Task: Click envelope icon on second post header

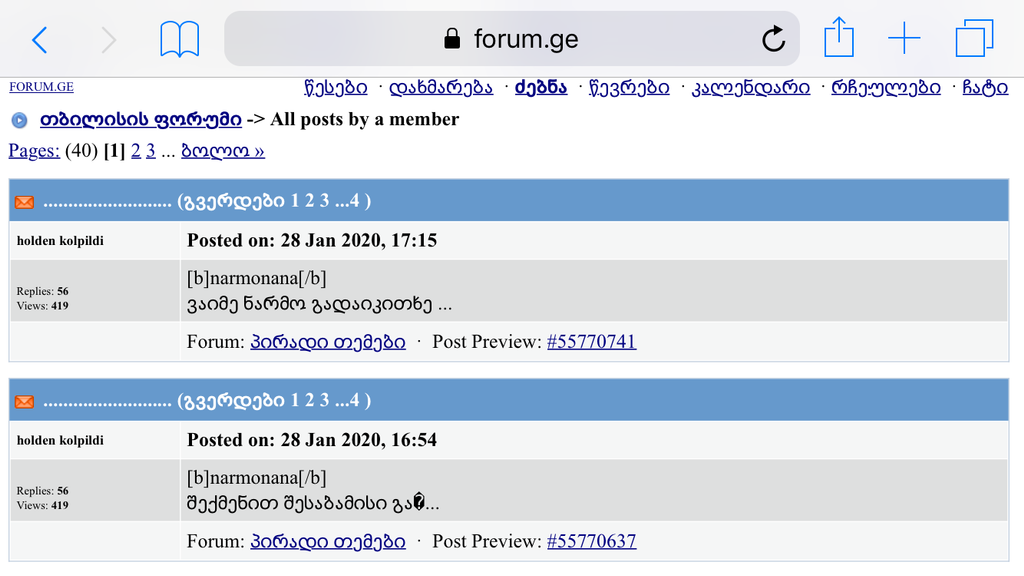Action: point(24,401)
